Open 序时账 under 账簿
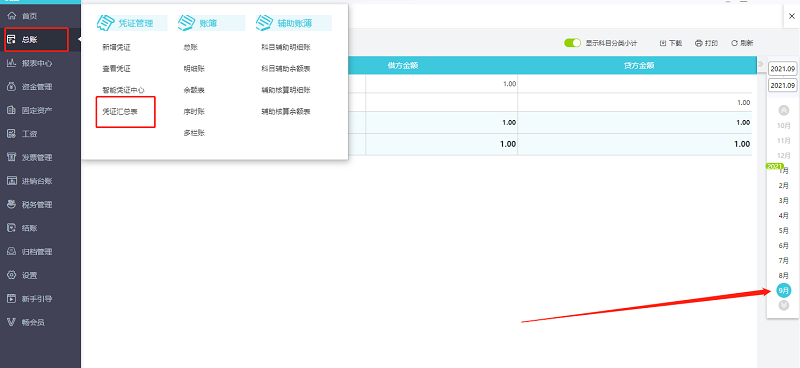 (x=194, y=111)
